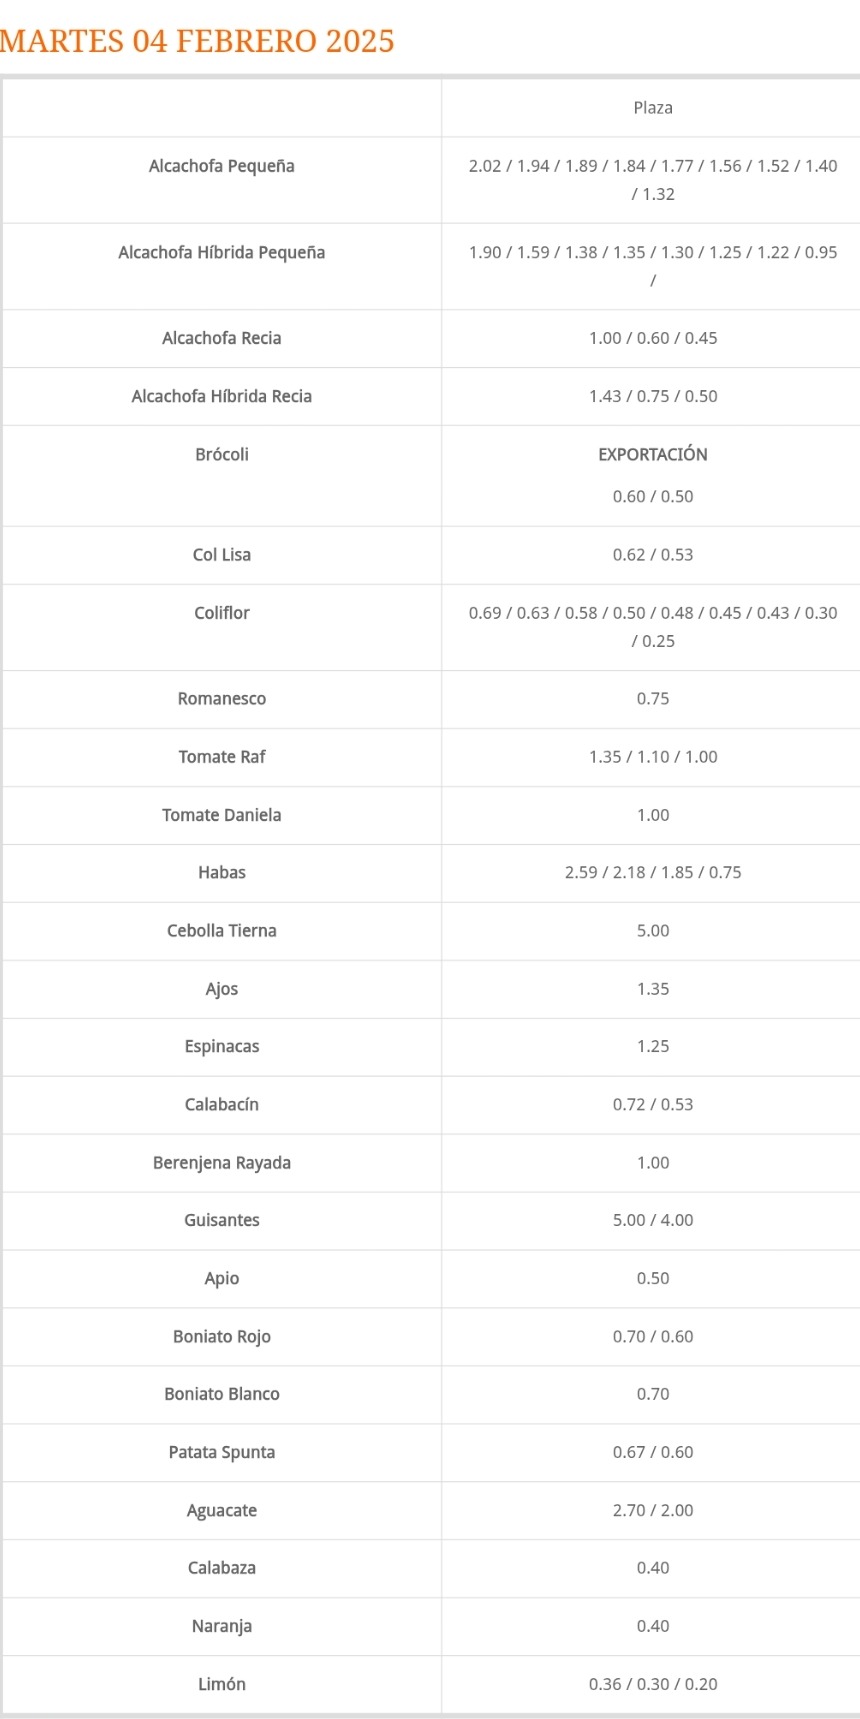
Task: Select the Espinacas product name
Action: tap(222, 1047)
